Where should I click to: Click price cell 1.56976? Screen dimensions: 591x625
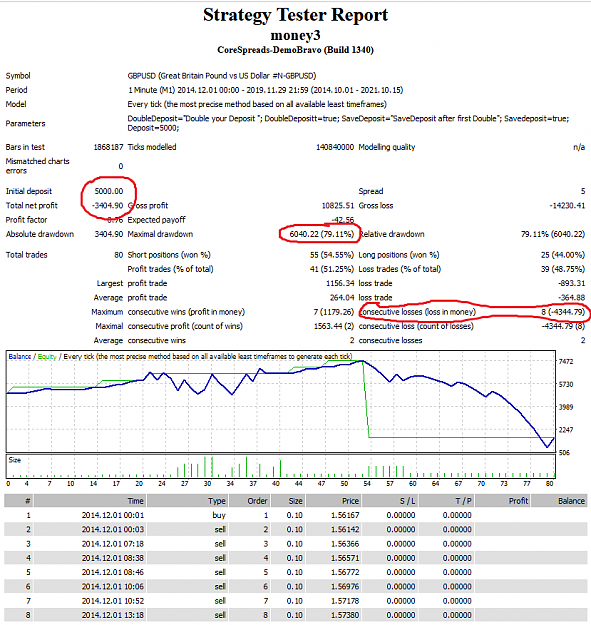coord(345,587)
